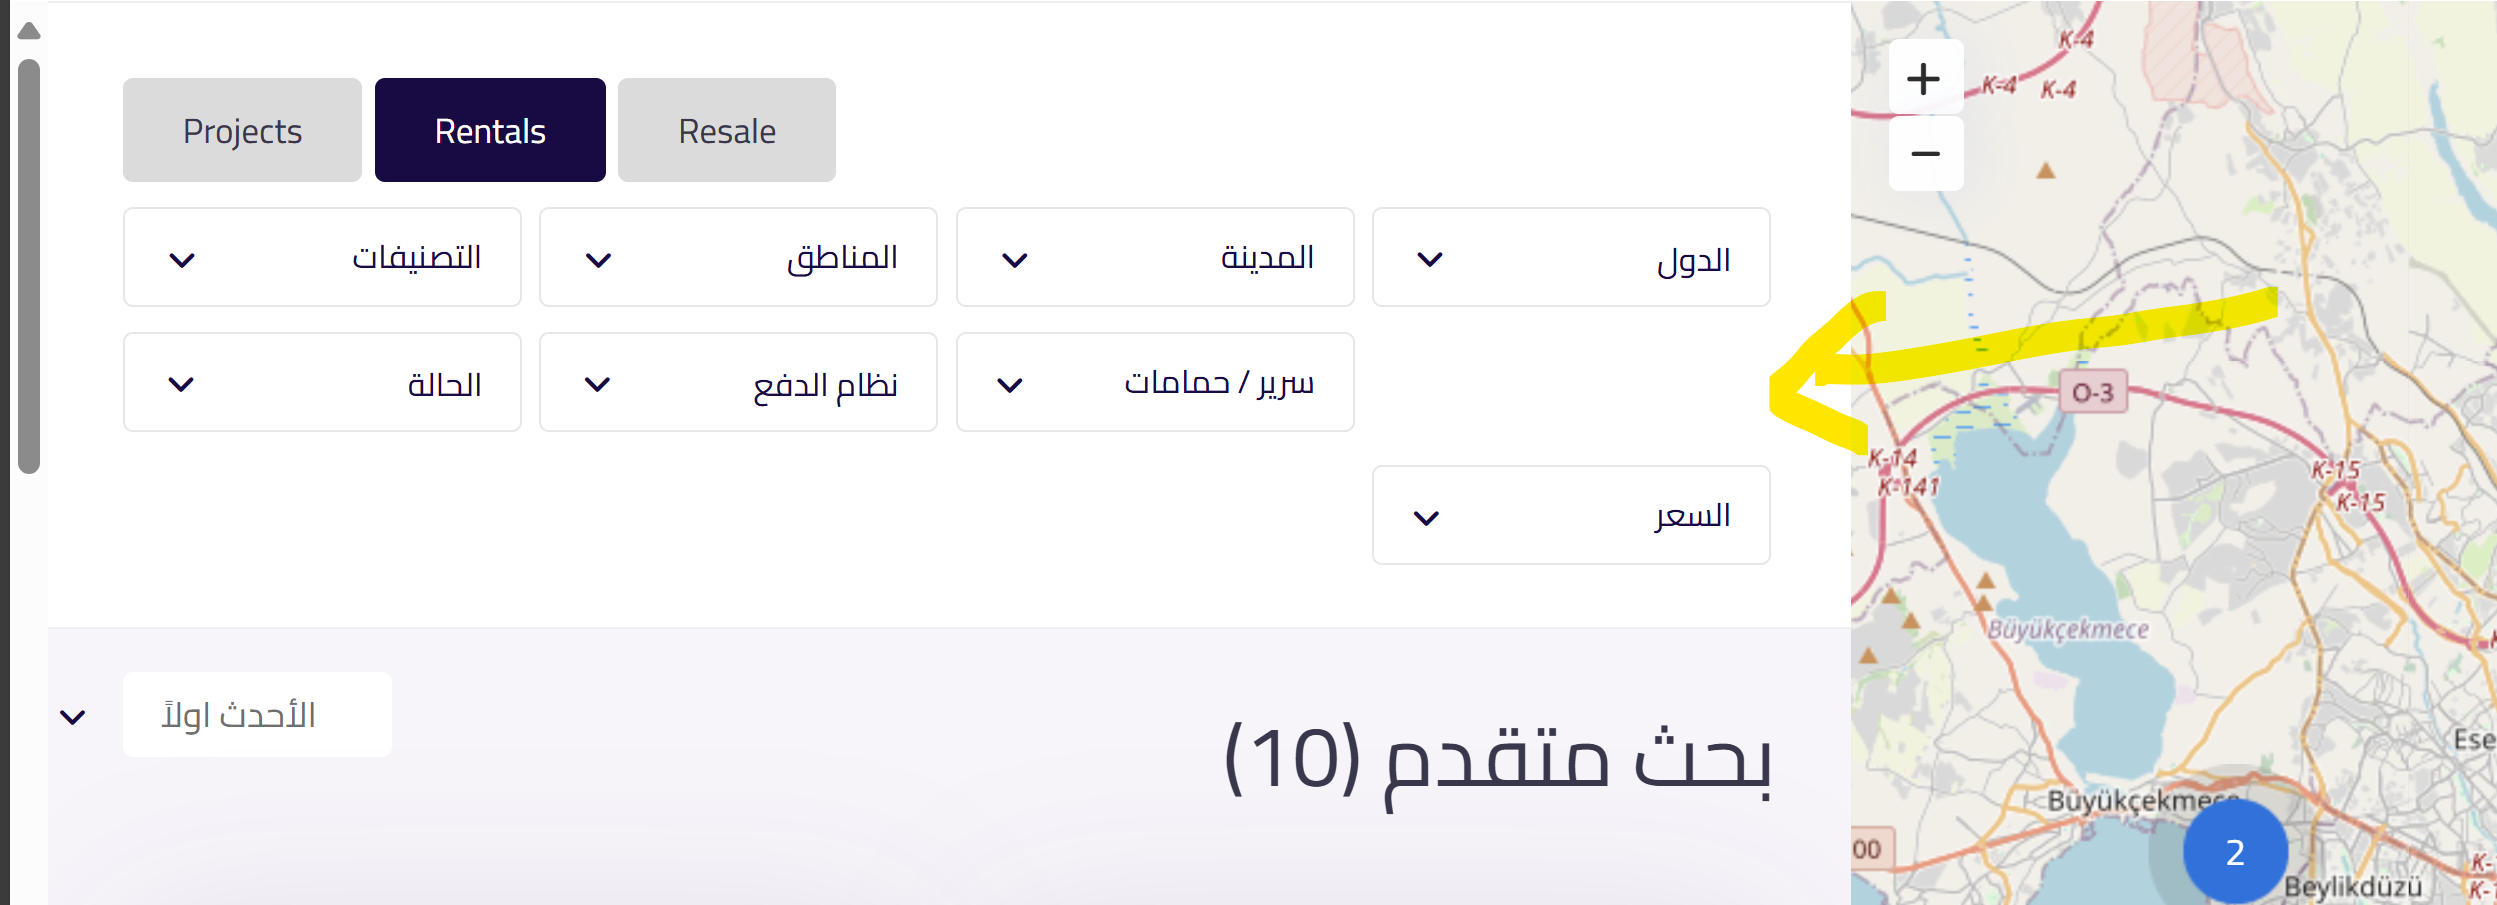Zoom in on the map
Screen dimensions: 2497x905
click(x=1924, y=78)
